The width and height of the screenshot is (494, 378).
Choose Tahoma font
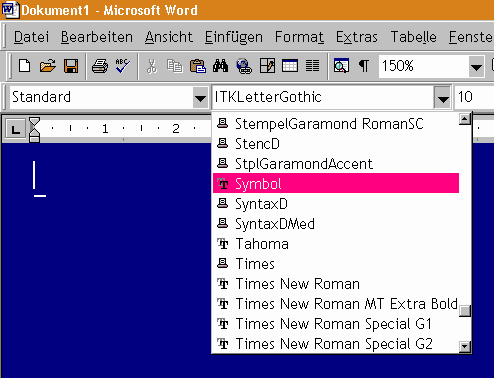point(336,244)
